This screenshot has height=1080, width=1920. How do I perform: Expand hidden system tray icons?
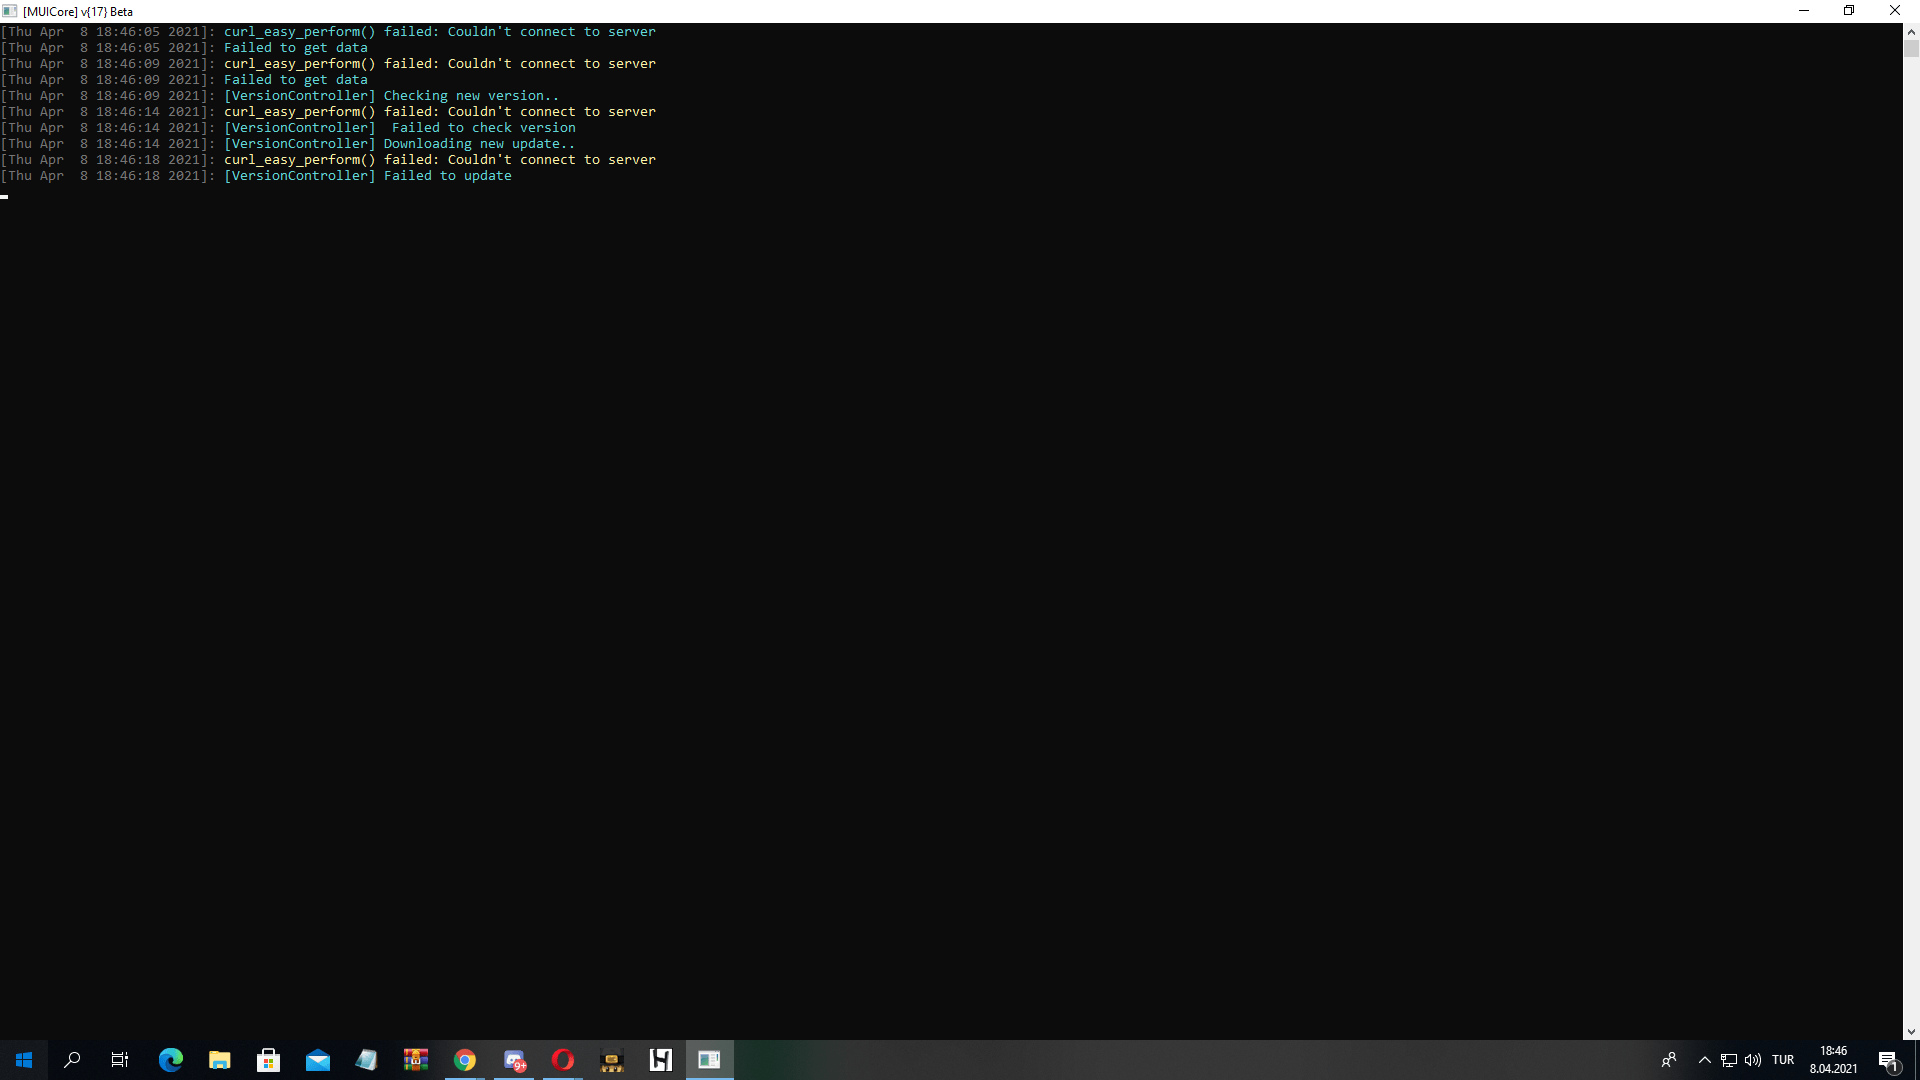pos(1705,1060)
